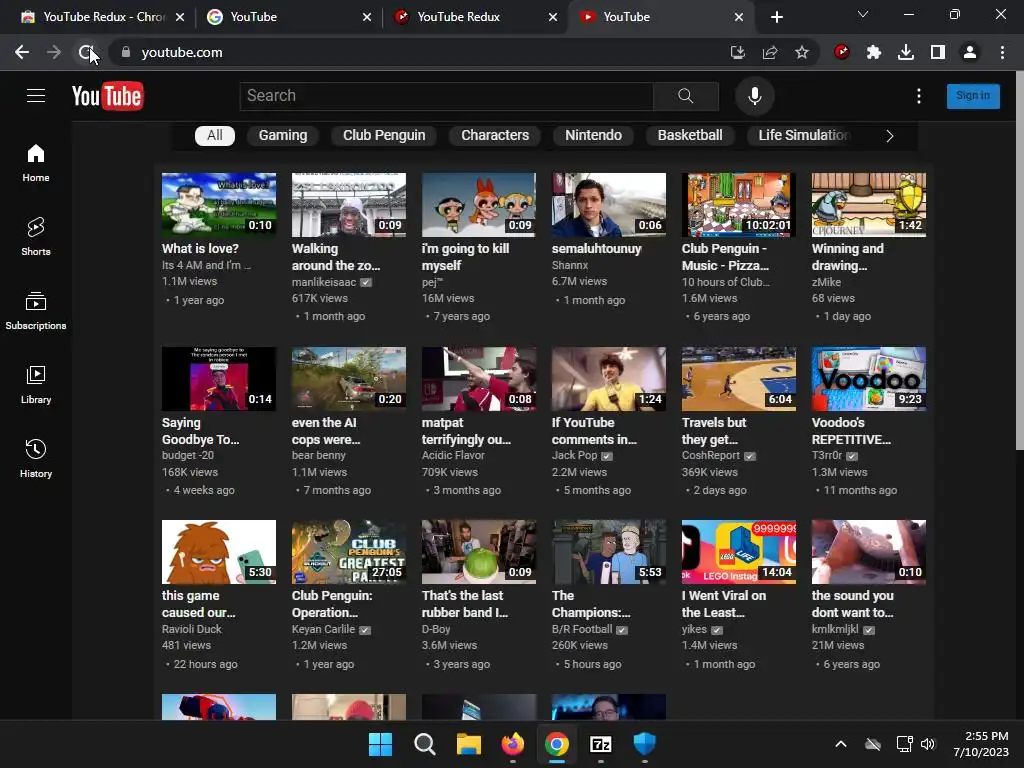
Task: Open 'this game caused our' thumbnail
Action: coord(219,552)
